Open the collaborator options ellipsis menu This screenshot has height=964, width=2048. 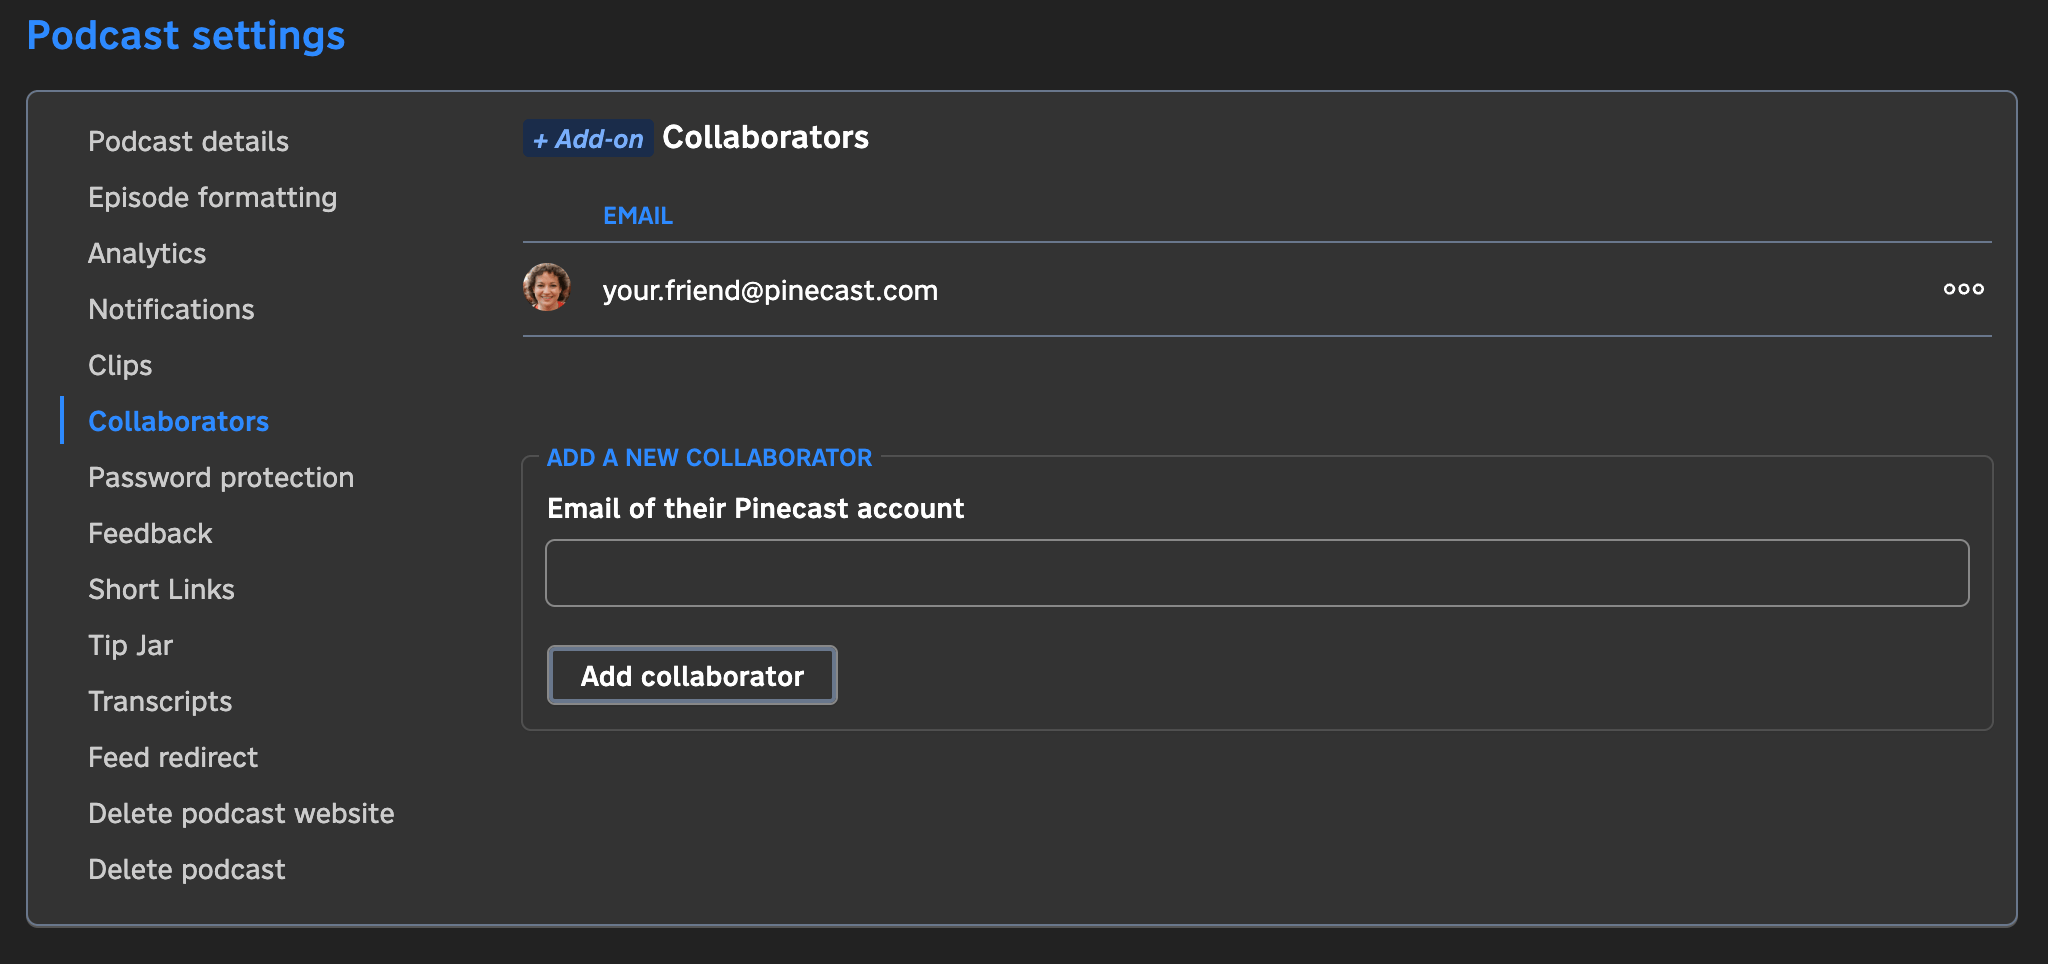click(1963, 290)
